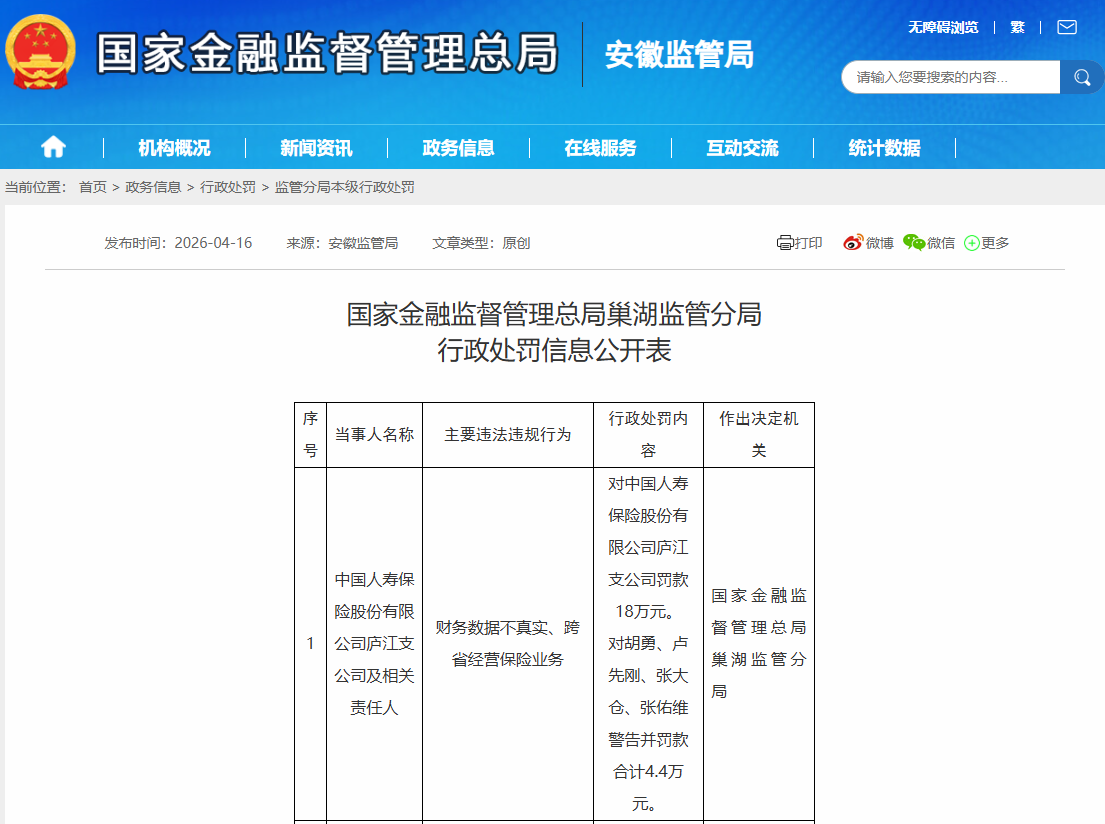Go to 首页 in breadcrumb
The width and height of the screenshot is (1105, 824).
[x=93, y=187]
